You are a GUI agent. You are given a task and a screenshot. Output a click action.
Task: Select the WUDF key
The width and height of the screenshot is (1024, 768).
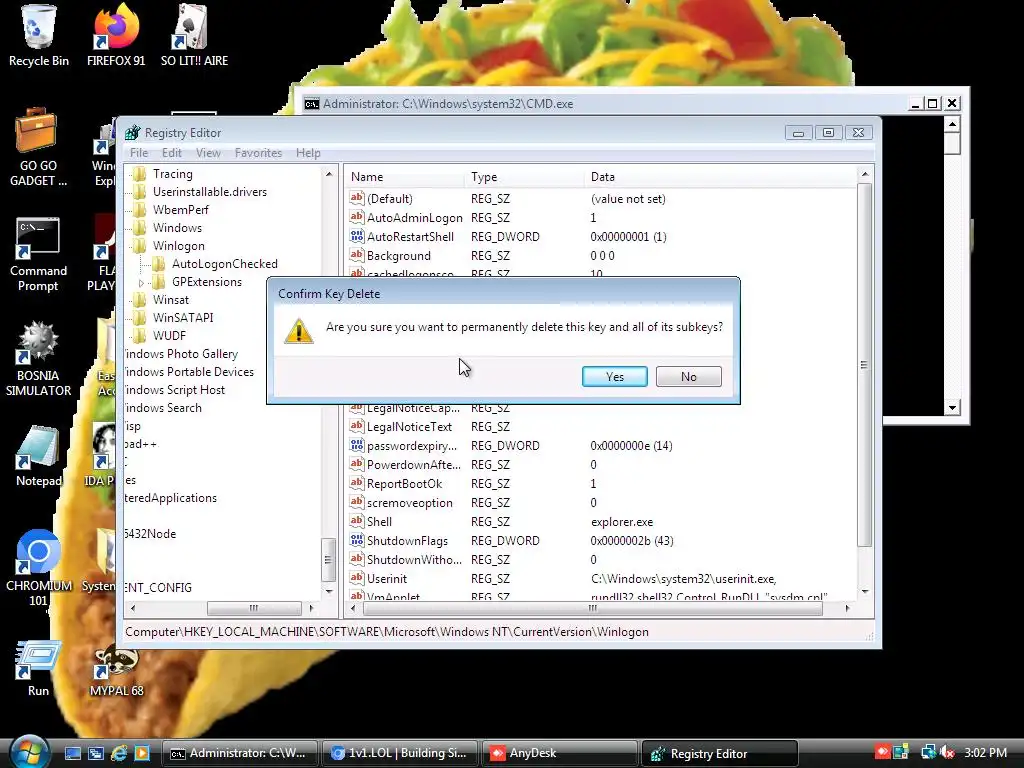coord(169,336)
